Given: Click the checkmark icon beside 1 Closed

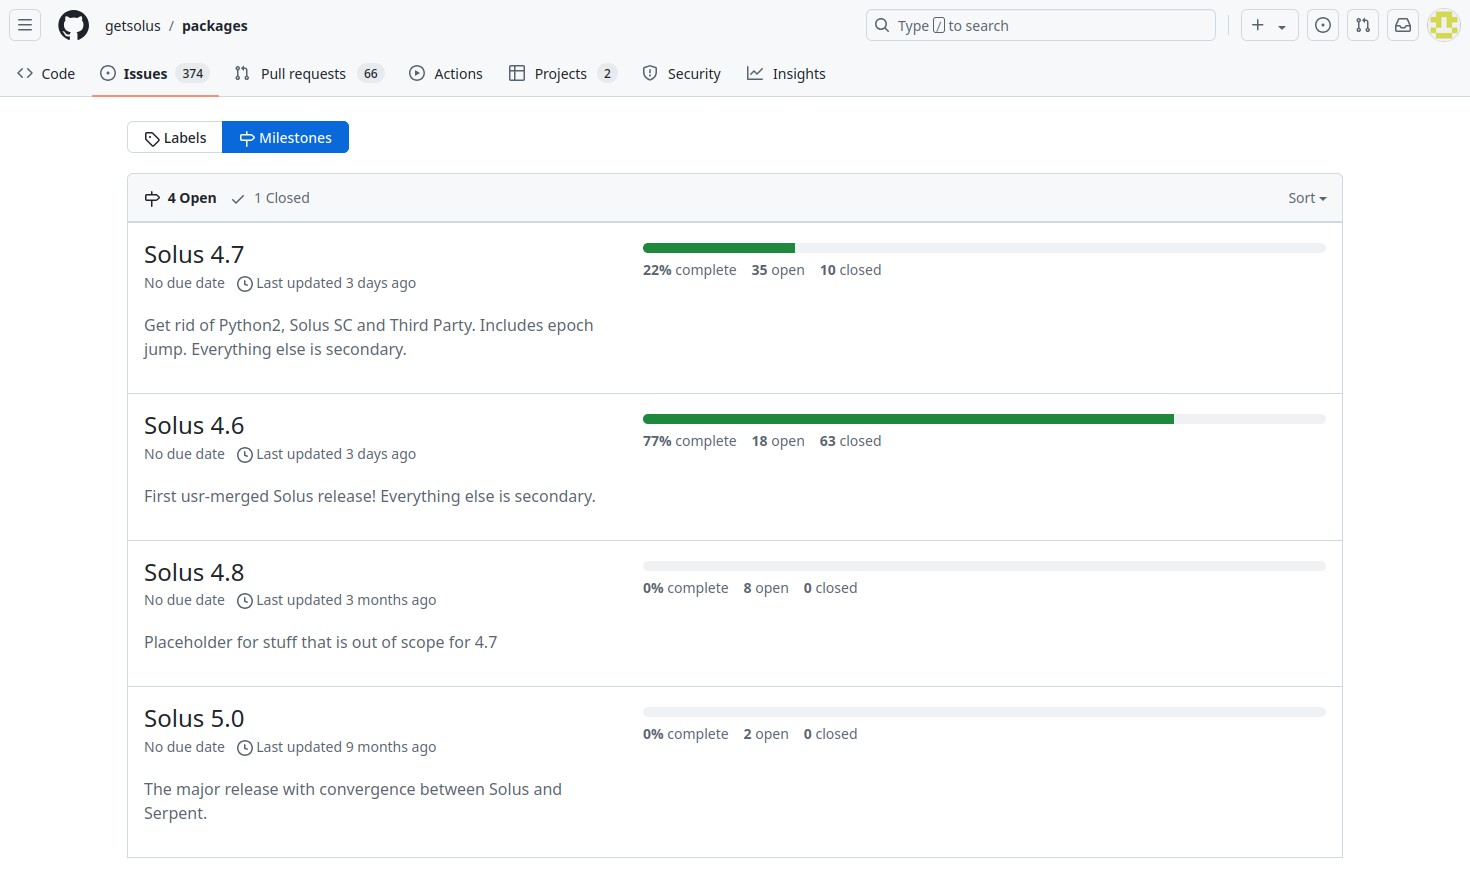Looking at the screenshot, I should [238, 199].
